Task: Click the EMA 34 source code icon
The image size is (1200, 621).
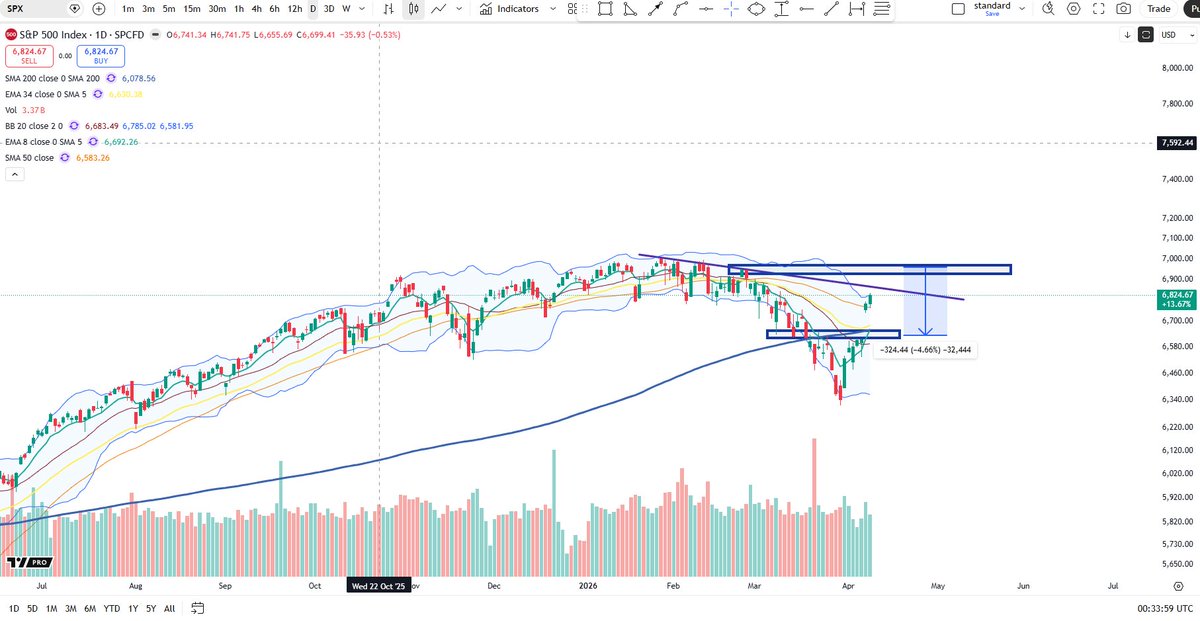Action: click(98, 94)
